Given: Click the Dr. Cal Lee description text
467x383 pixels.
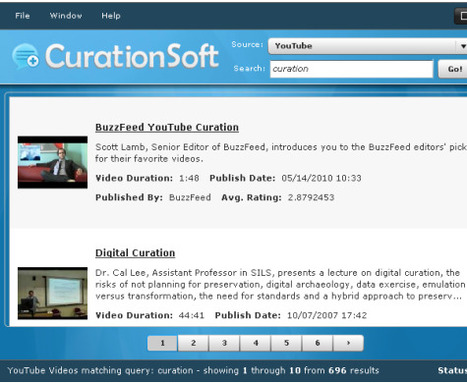Looking at the screenshot, I should pos(280,284).
